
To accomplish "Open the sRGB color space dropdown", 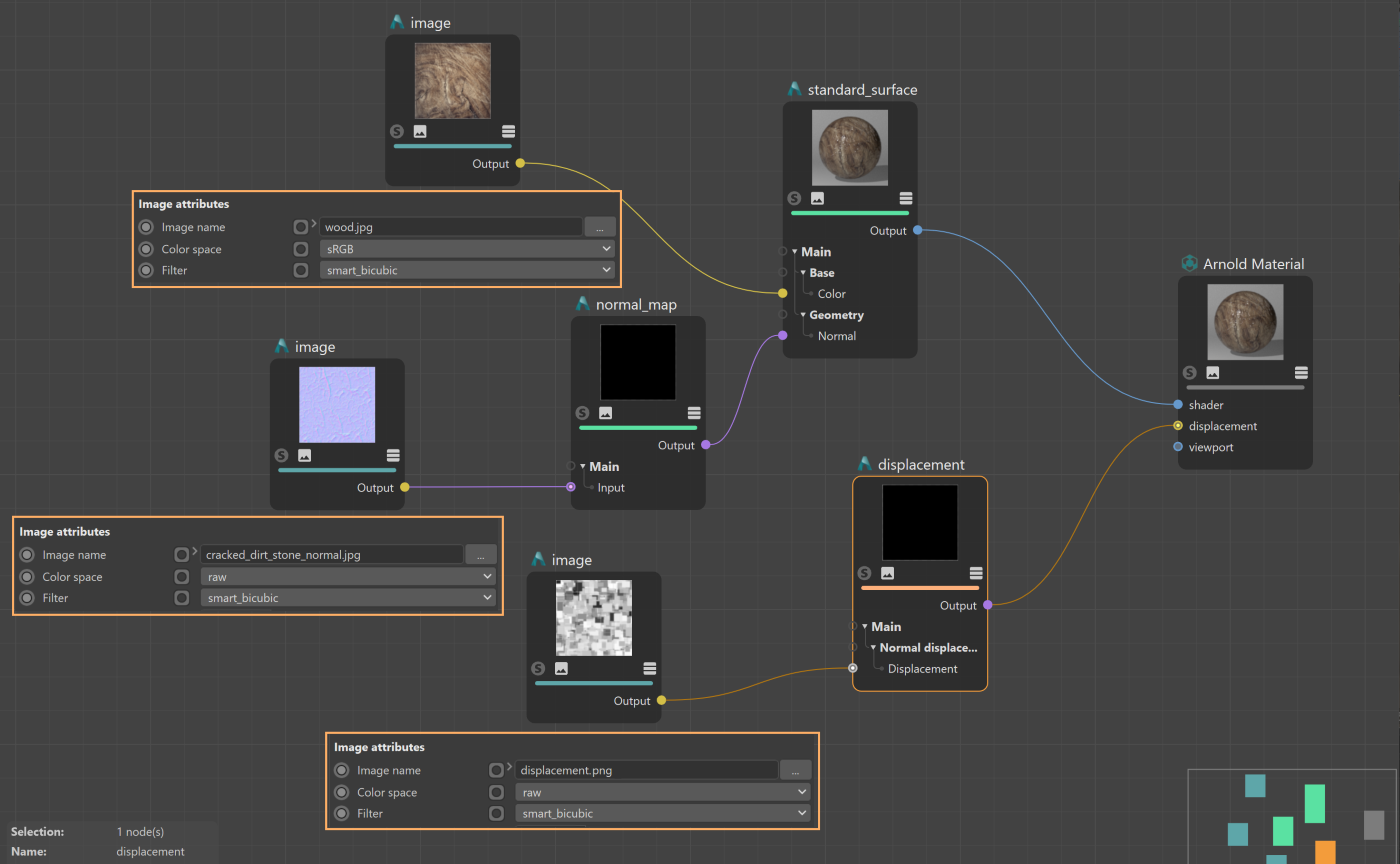I will 467,248.
